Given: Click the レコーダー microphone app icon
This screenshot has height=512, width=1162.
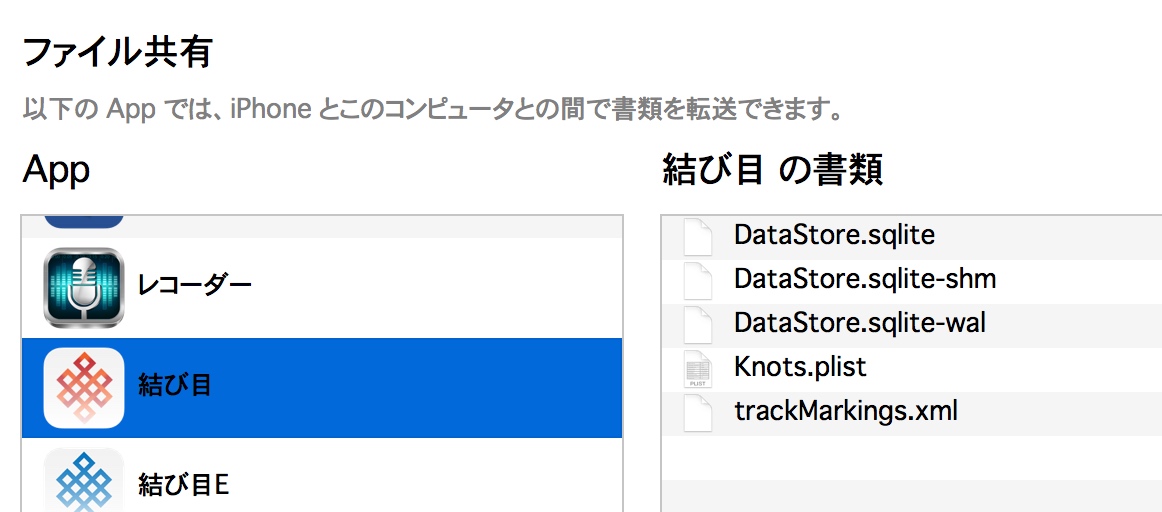Looking at the screenshot, I should click(84, 287).
